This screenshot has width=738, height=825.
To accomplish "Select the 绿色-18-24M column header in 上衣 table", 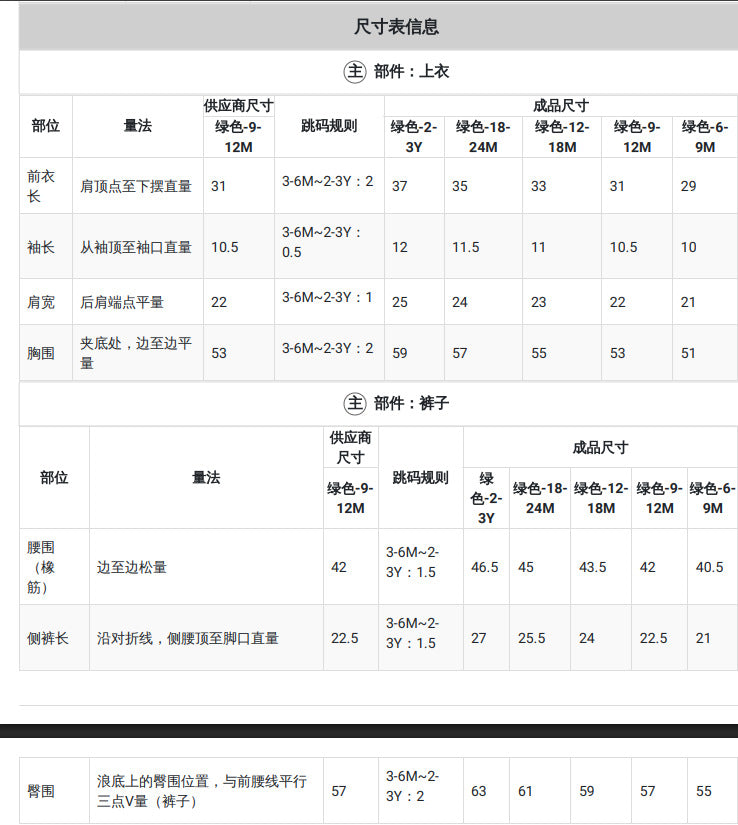I will point(483,137).
